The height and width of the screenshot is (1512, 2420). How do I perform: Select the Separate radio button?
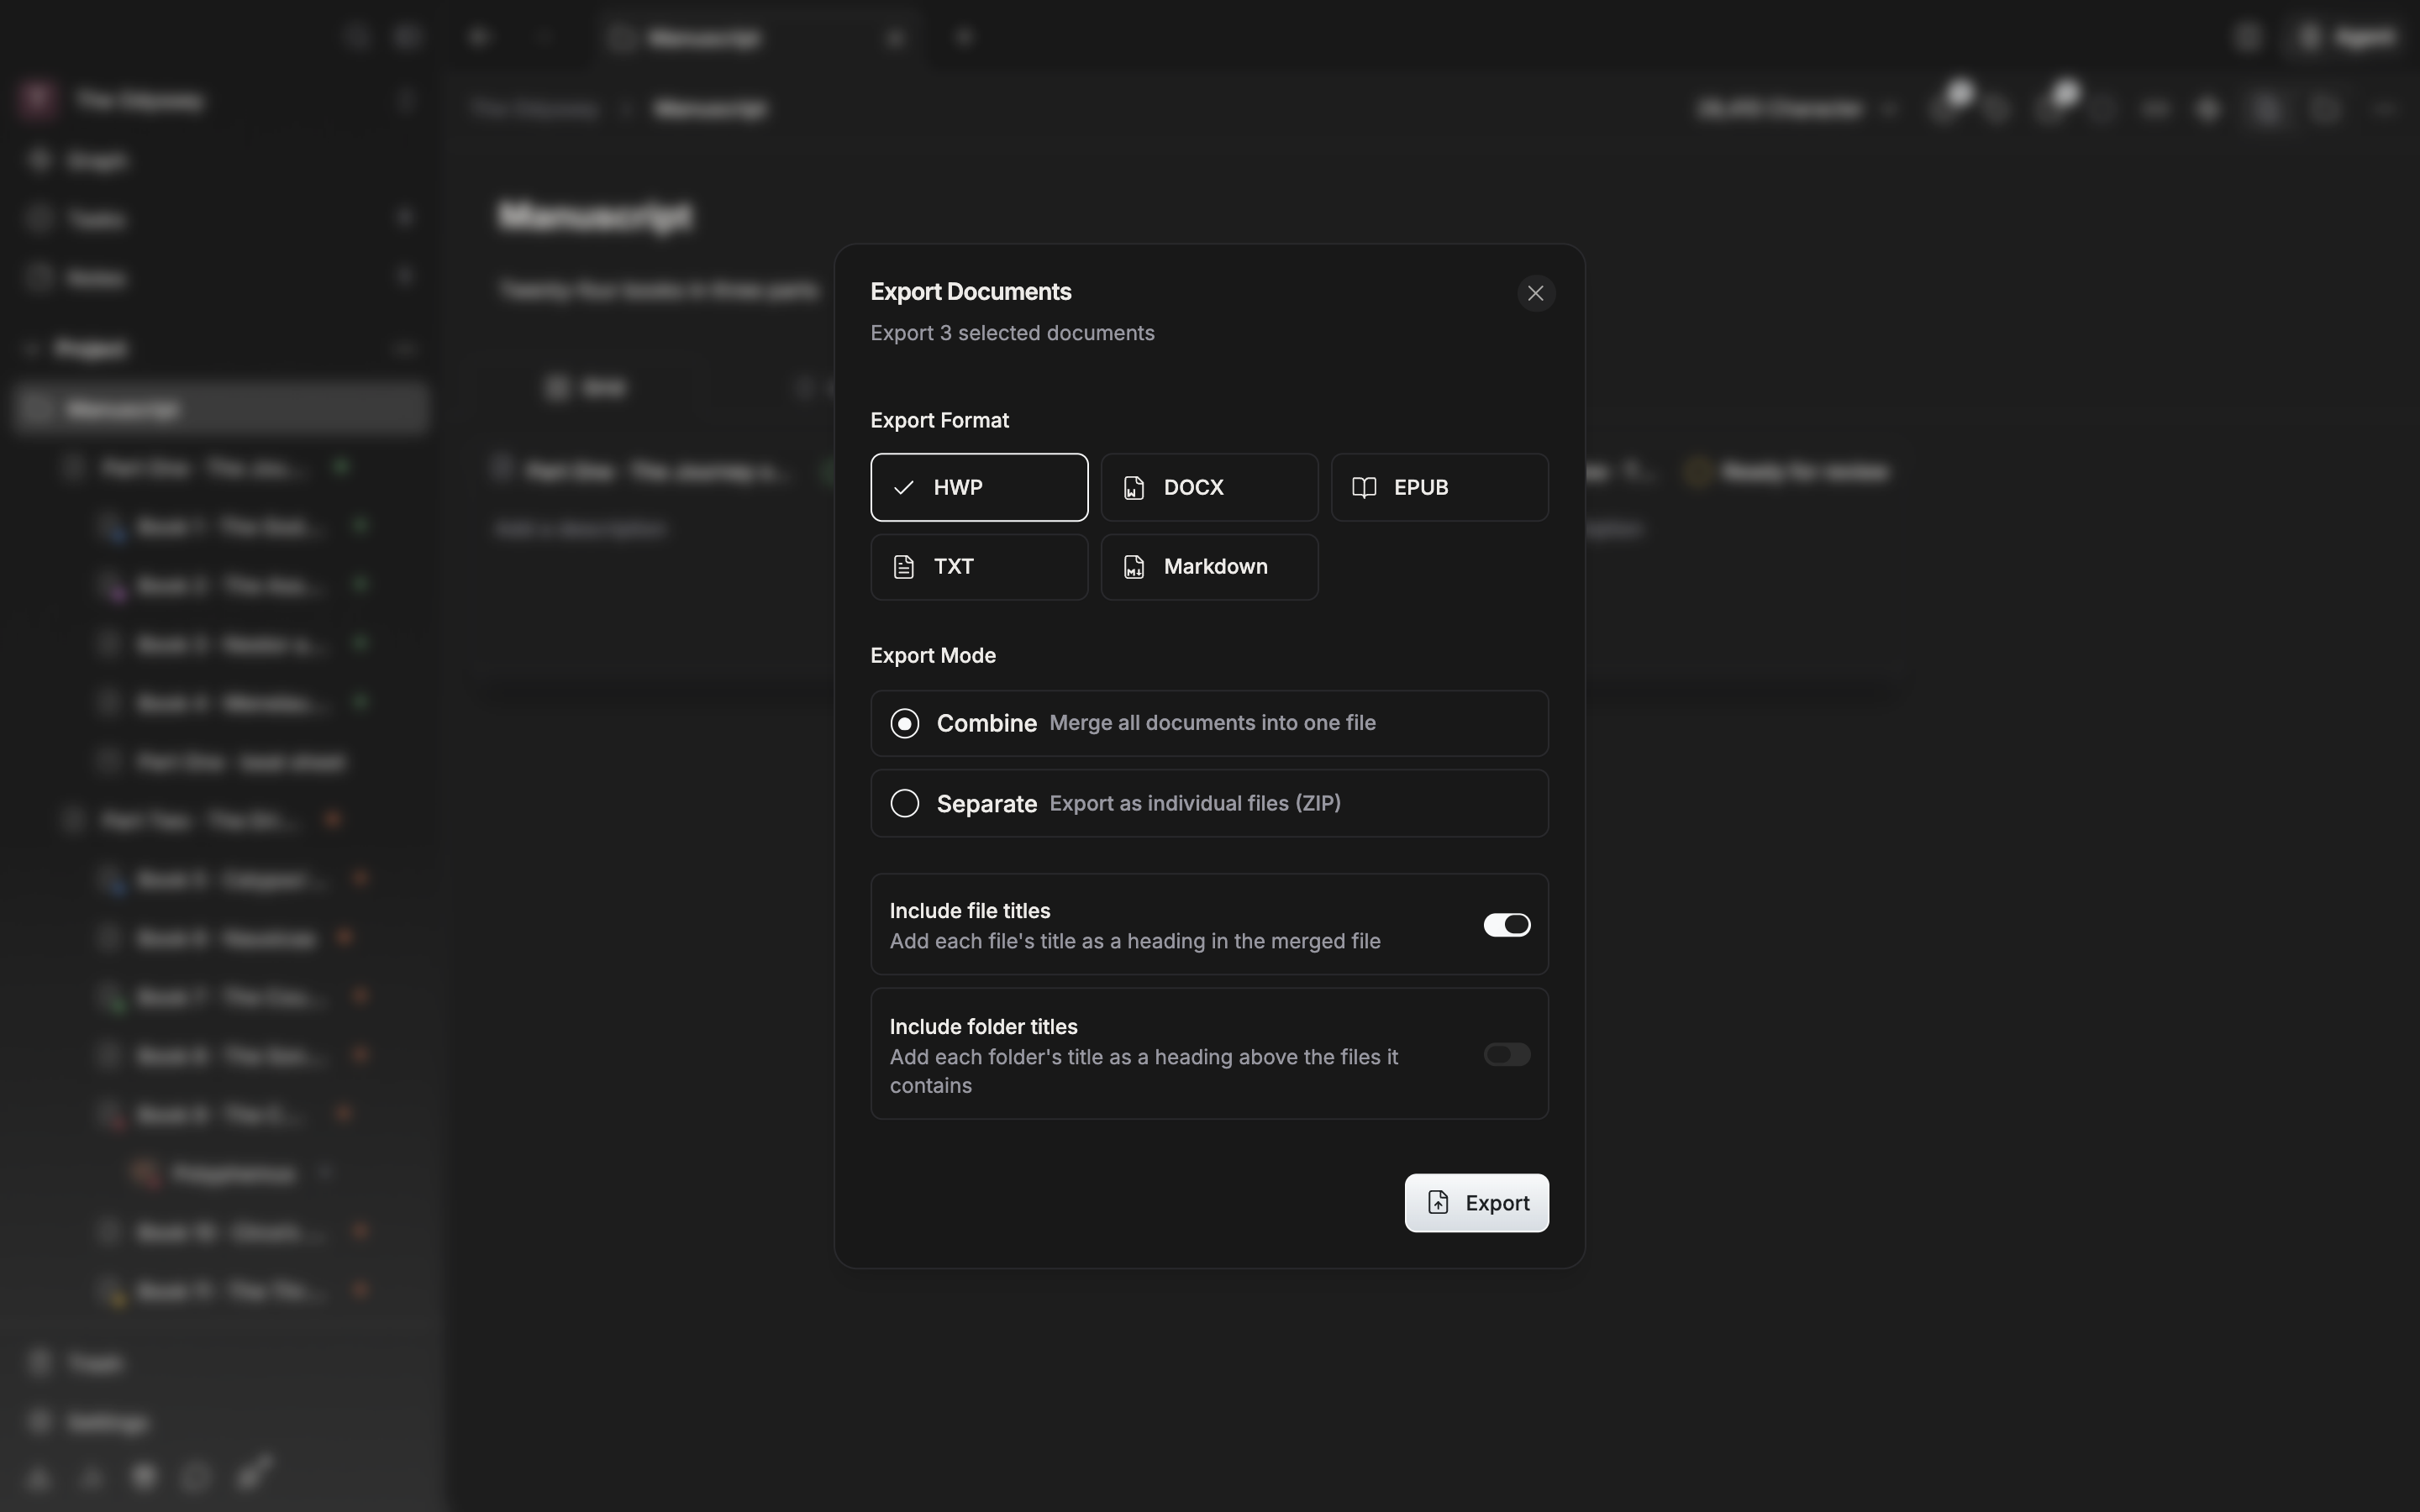[x=905, y=803]
